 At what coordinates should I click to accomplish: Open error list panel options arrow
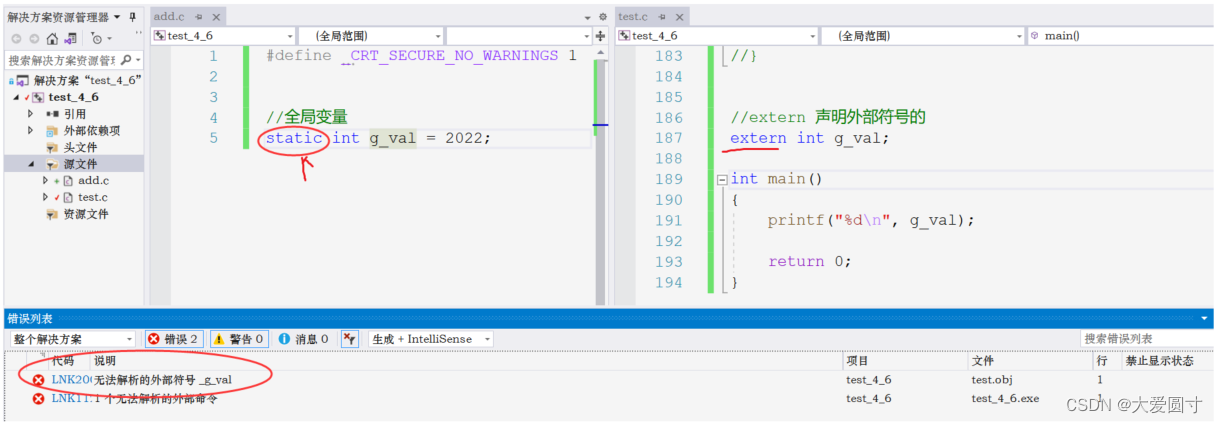point(1205,319)
